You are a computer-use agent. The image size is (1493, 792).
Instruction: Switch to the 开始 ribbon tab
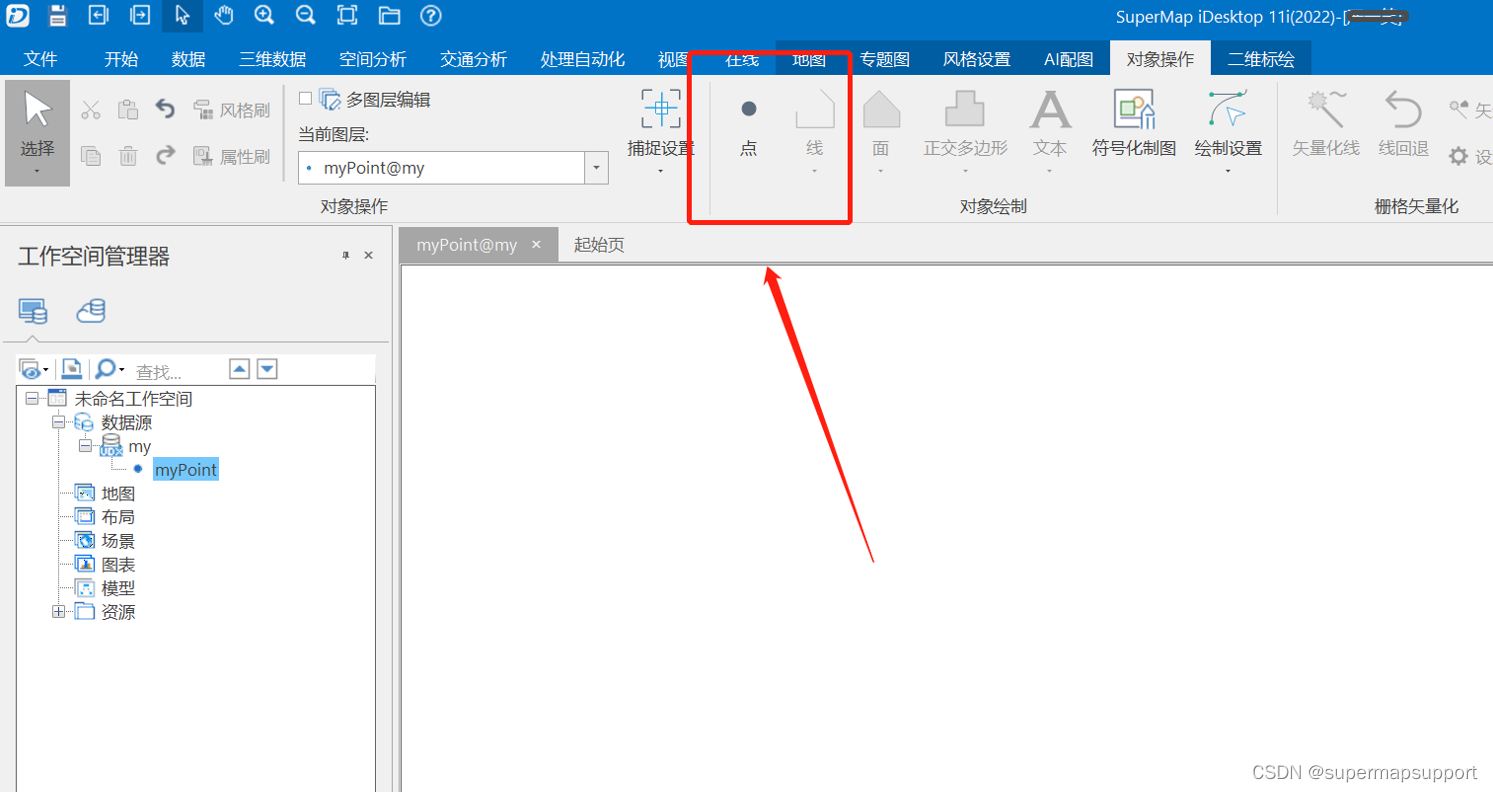(121, 59)
